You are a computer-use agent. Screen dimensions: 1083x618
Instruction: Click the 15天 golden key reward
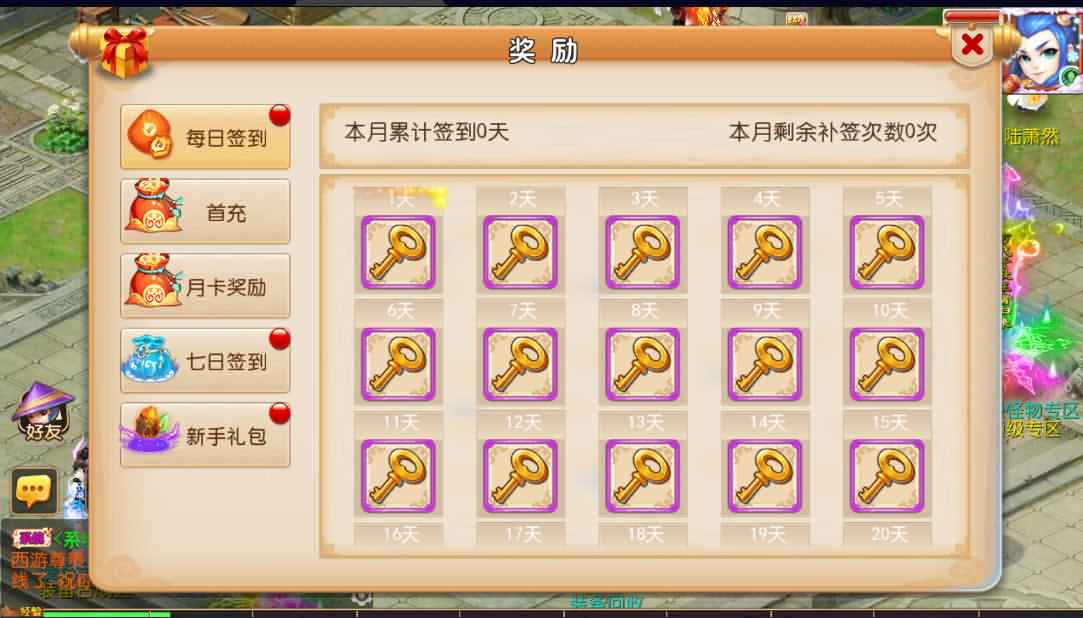click(887, 476)
